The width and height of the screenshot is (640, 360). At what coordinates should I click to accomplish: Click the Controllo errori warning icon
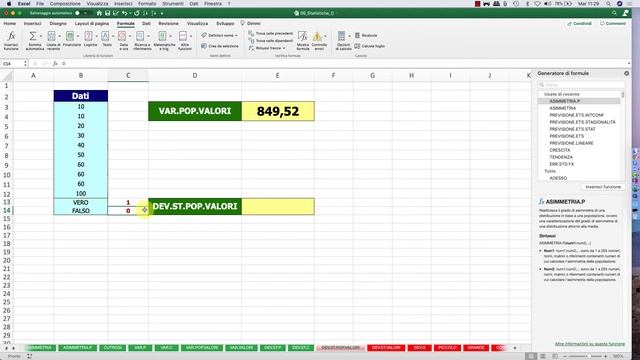pos(317,36)
